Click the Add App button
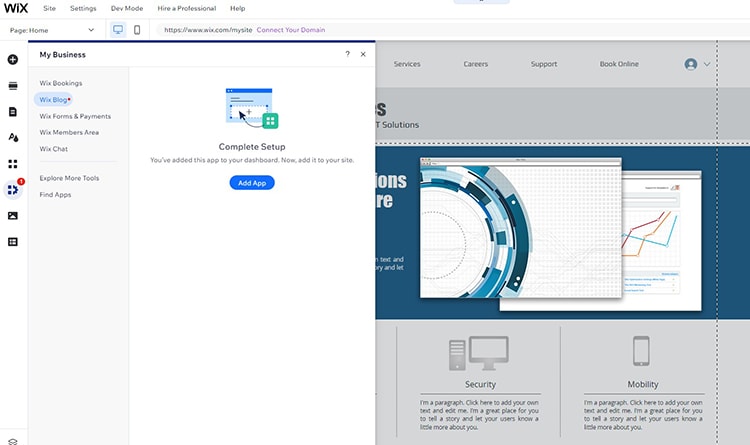The width and height of the screenshot is (750, 445). [252, 183]
